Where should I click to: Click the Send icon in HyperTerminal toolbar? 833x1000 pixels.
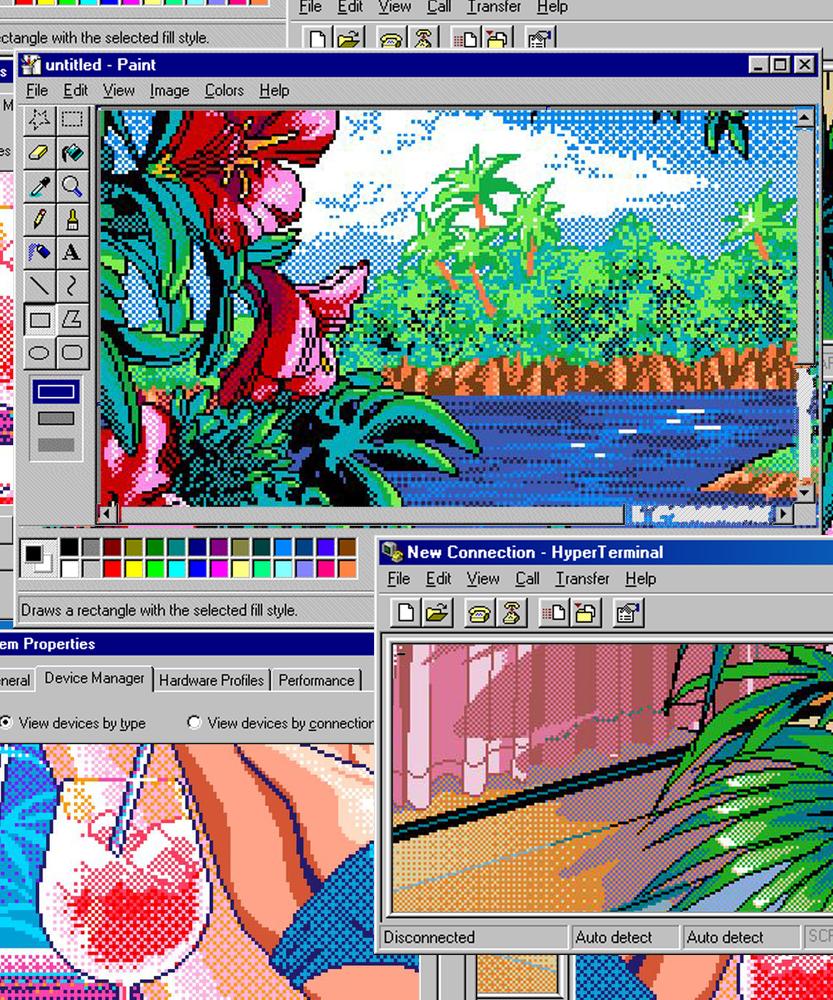point(554,613)
